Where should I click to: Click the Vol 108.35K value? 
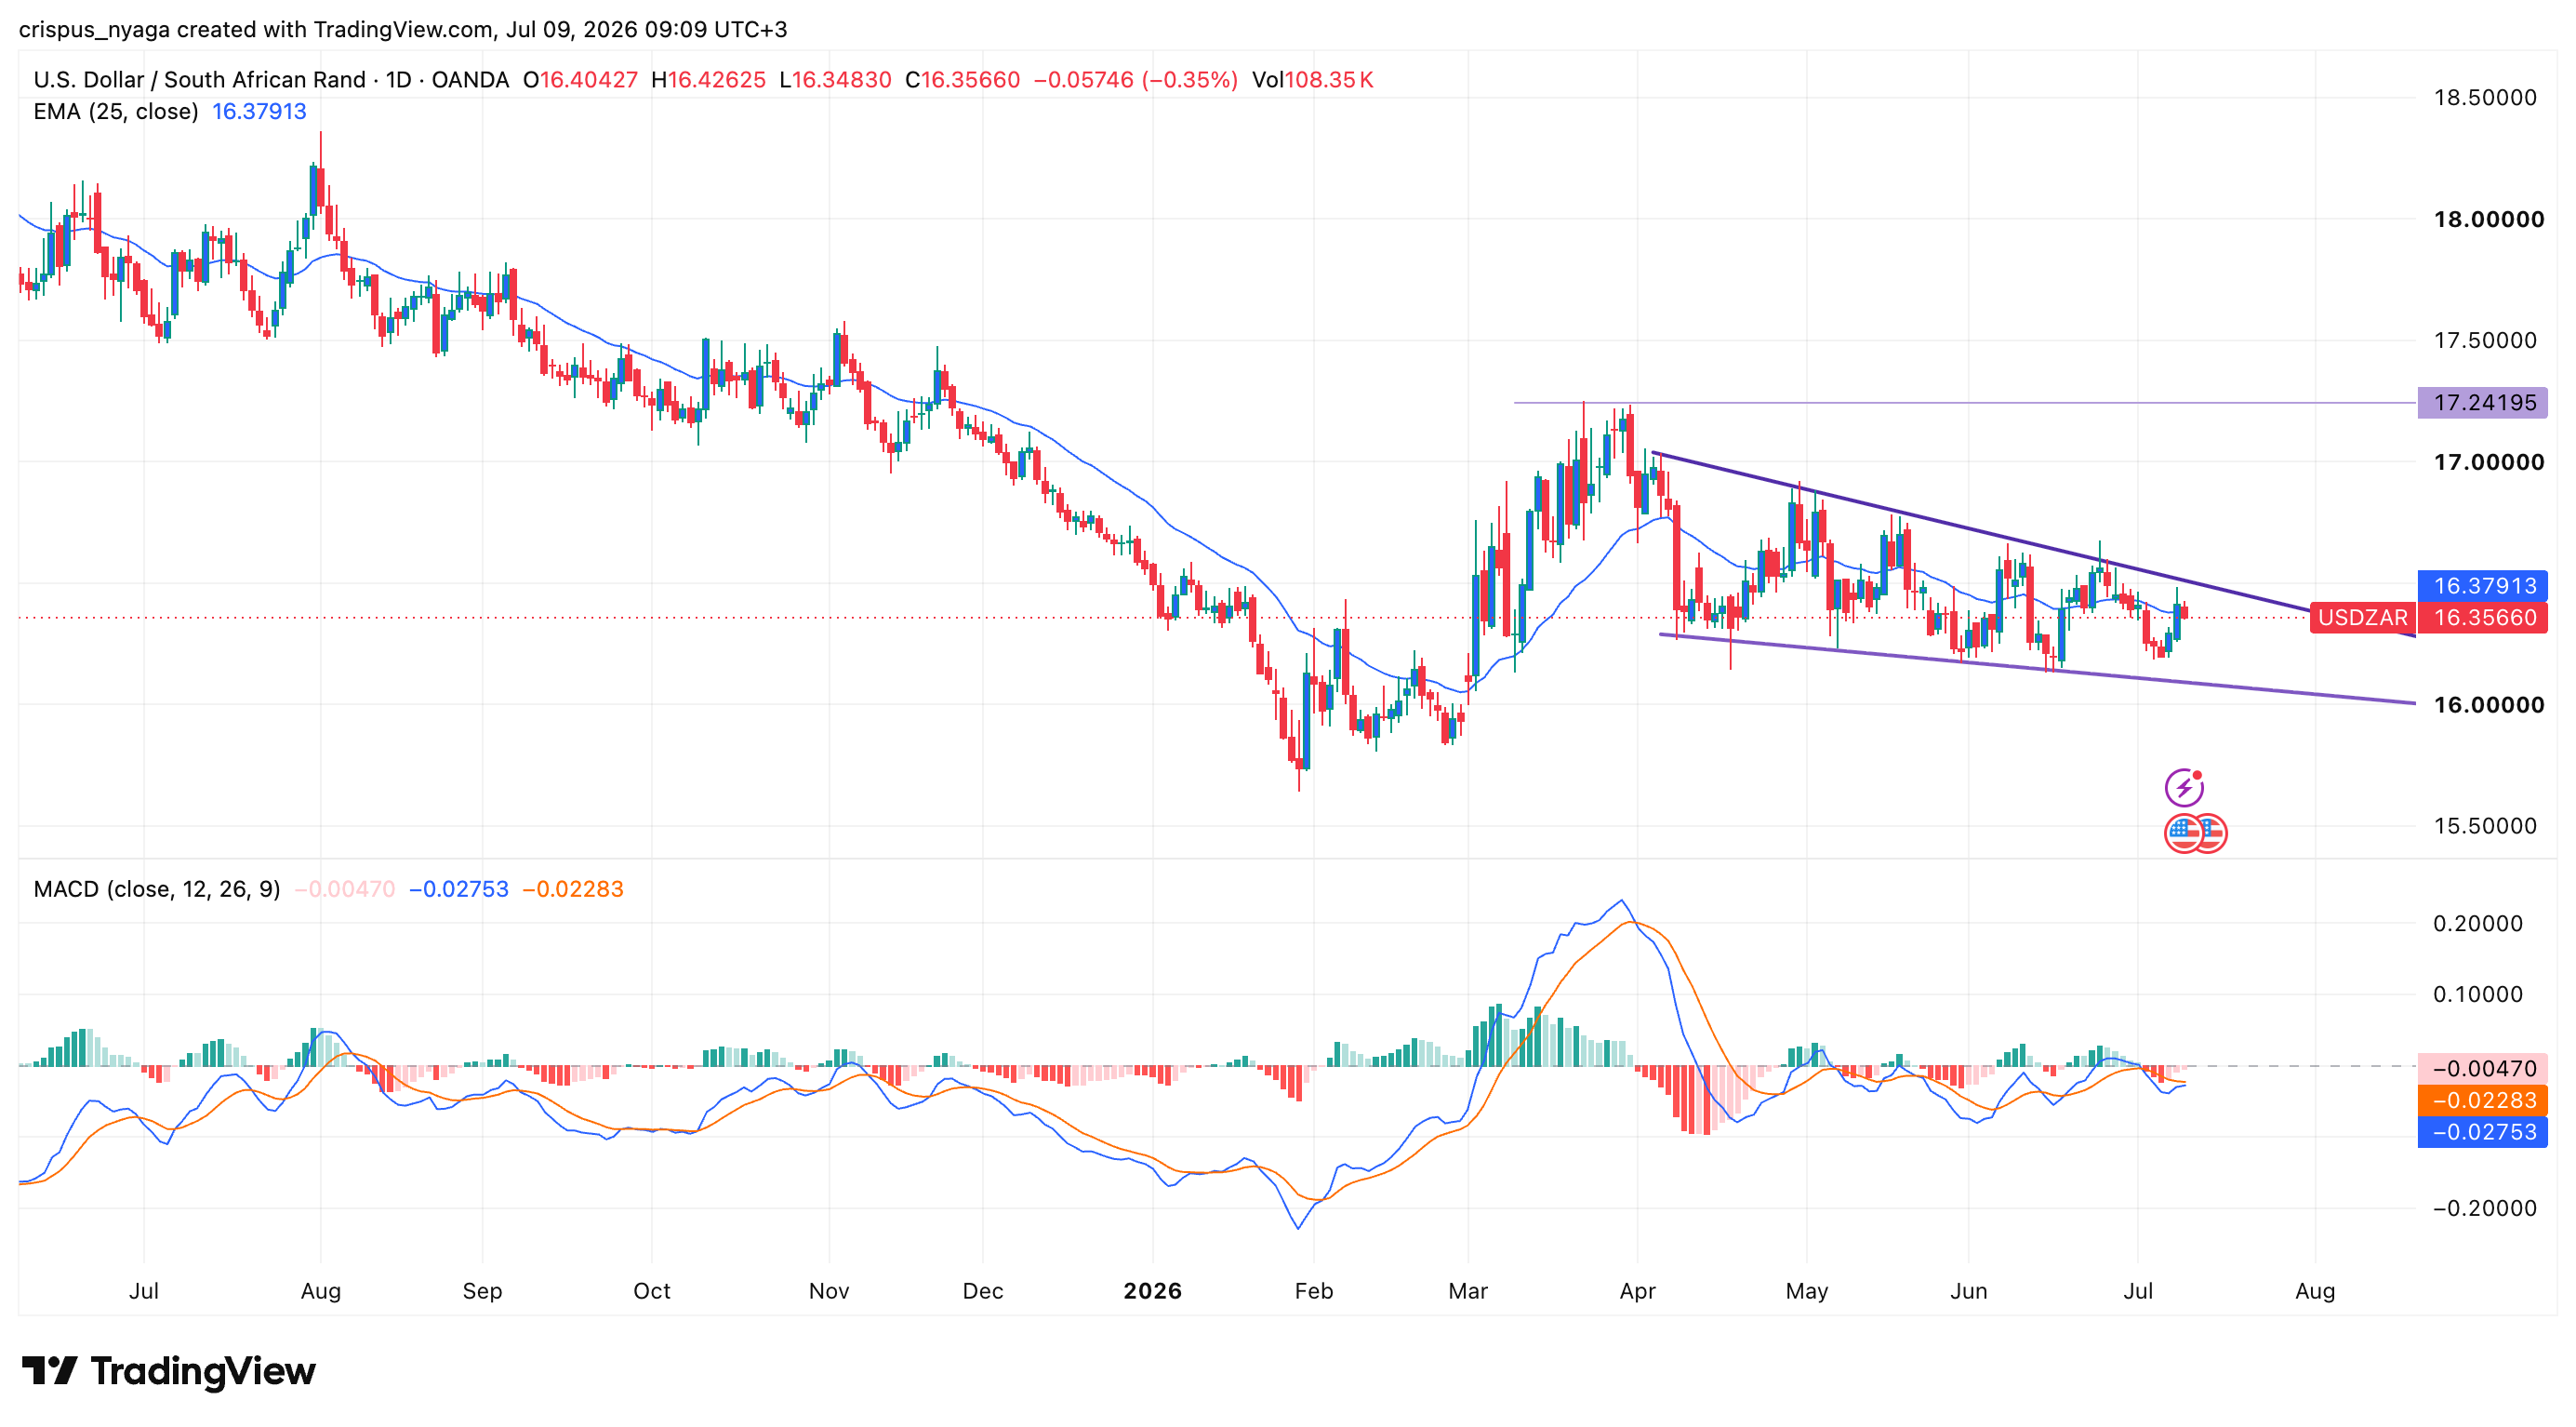pos(1313,80)
